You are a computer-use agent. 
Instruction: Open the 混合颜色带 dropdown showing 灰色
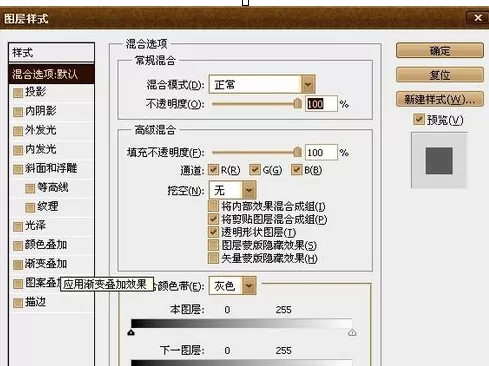232,285
